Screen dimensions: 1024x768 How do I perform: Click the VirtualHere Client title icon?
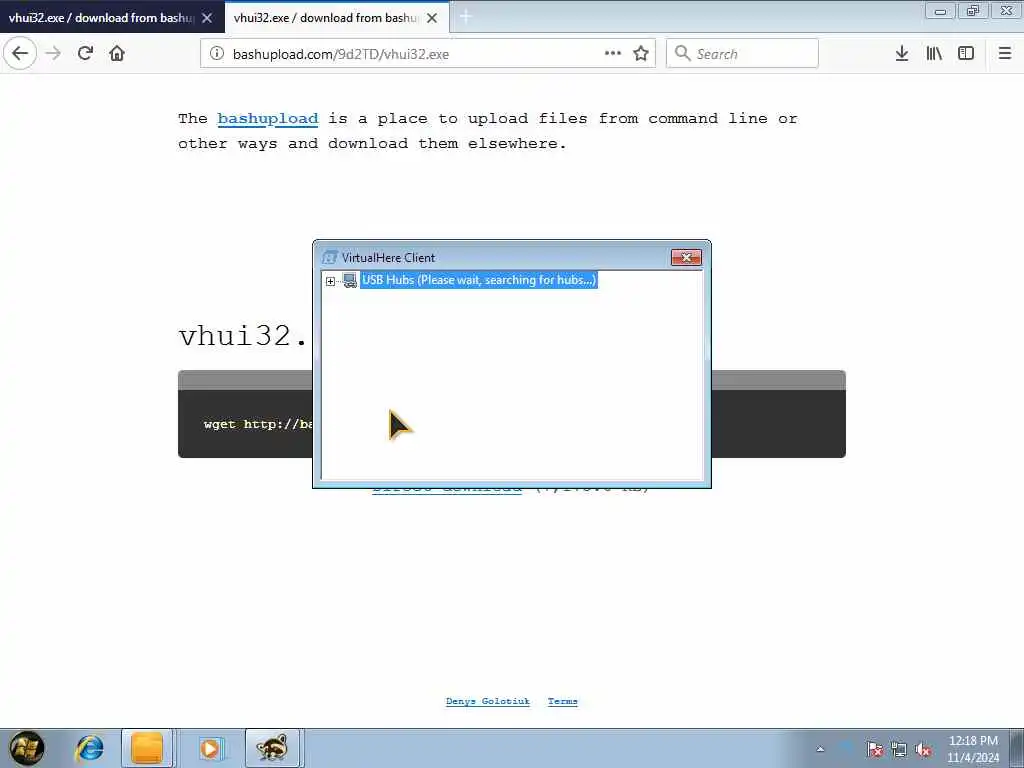[x=330, y=257]
